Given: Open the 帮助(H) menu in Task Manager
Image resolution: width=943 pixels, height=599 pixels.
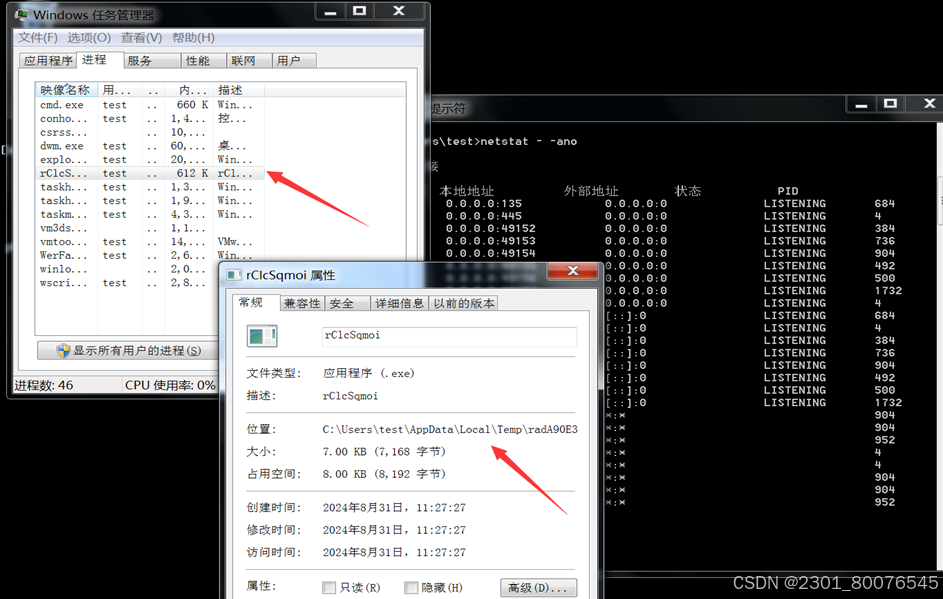Looking at the screenshot, I should pyautogui.click(x=193, y=37).
